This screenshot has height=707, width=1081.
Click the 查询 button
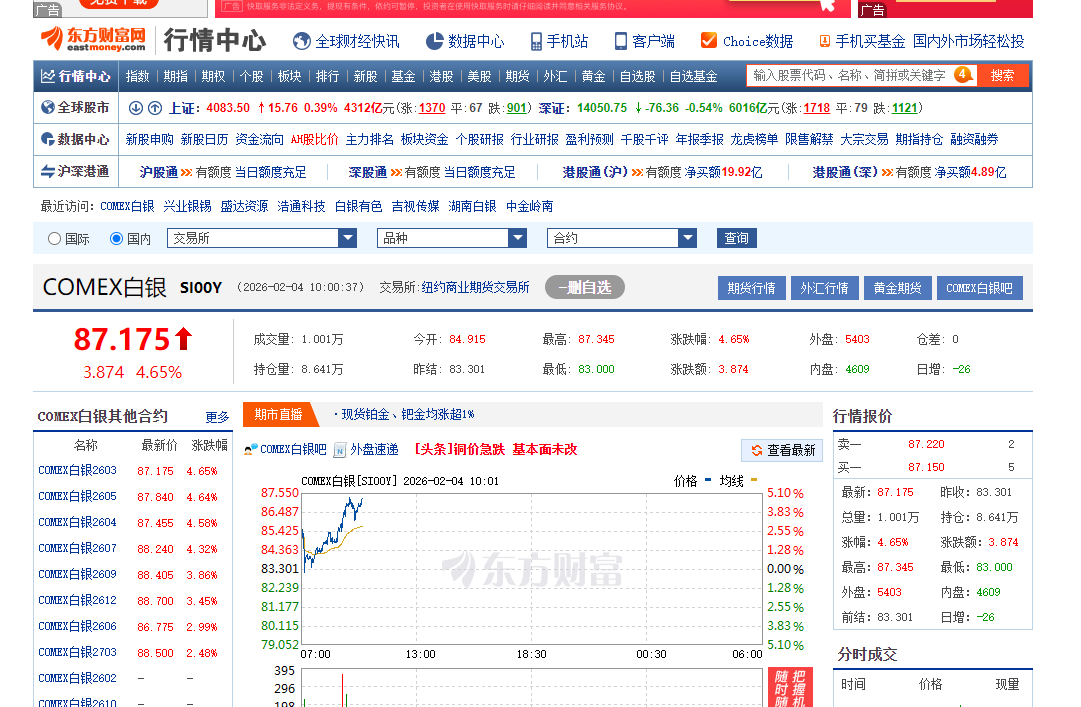point(736,238)
